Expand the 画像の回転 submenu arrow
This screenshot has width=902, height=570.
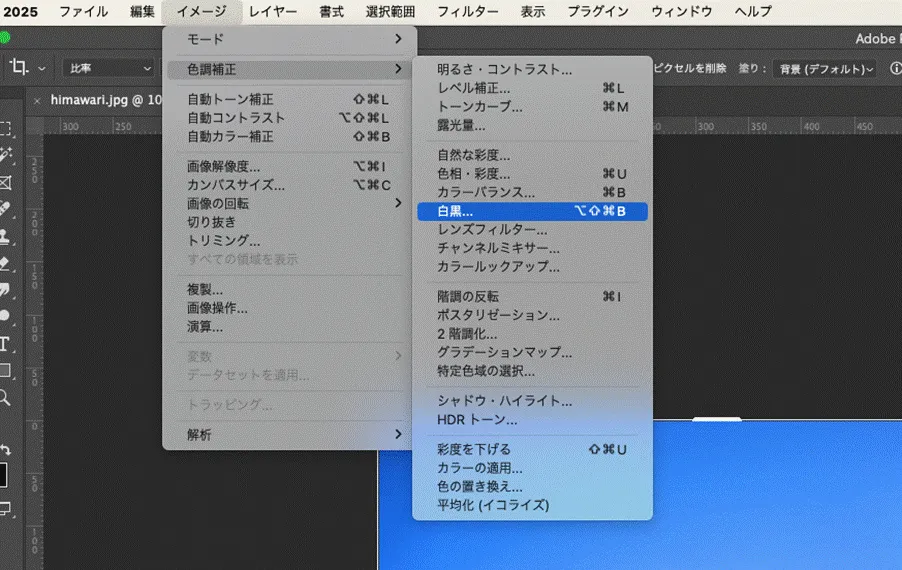tap(398, 202)
